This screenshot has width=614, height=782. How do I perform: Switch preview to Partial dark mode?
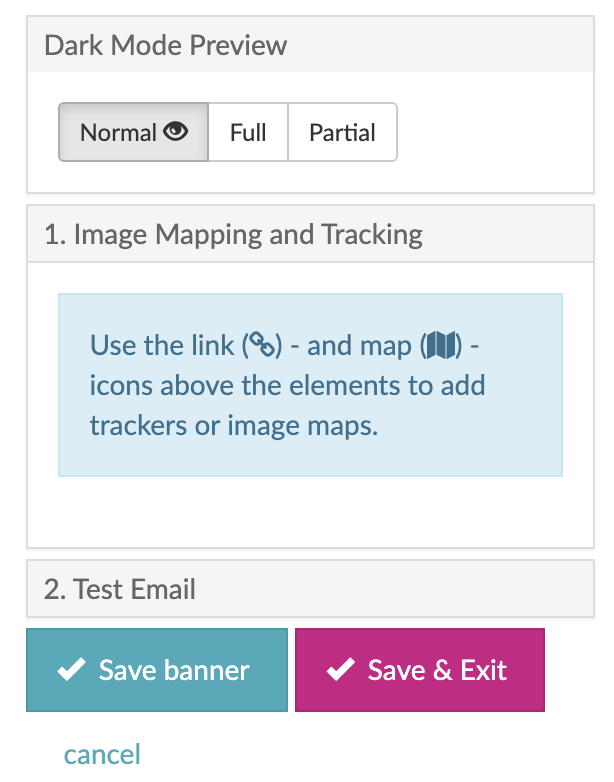[x=342, y=132]
